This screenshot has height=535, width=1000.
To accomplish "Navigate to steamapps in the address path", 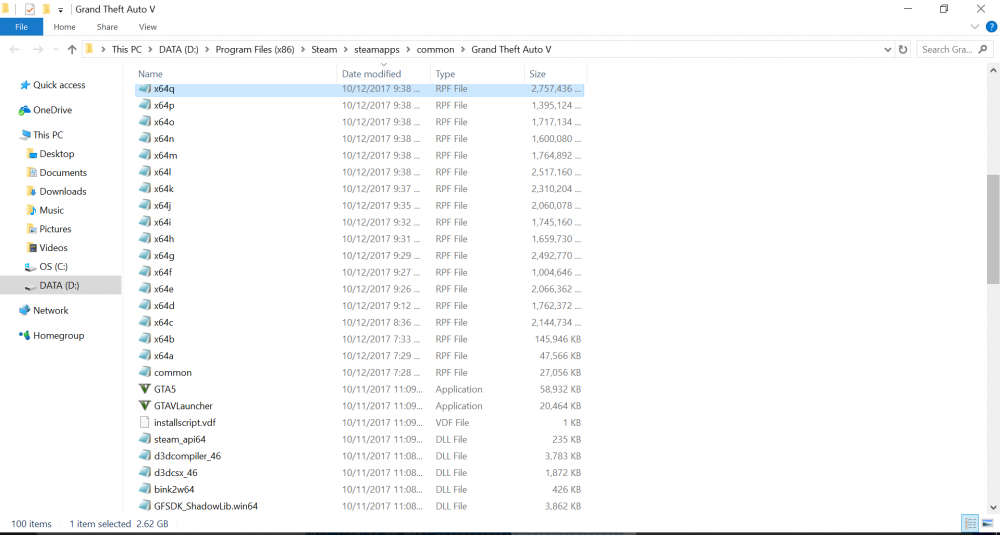I will coord(377,50).
